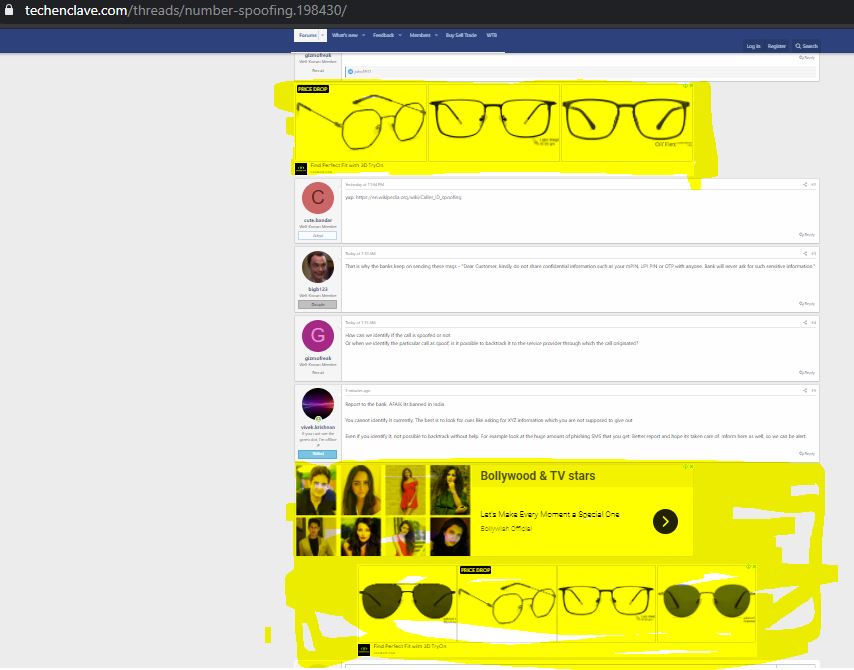The height and width of the screenshot is (670, 854).
Task: Open the Feedback menu
Action: (383, 35)
